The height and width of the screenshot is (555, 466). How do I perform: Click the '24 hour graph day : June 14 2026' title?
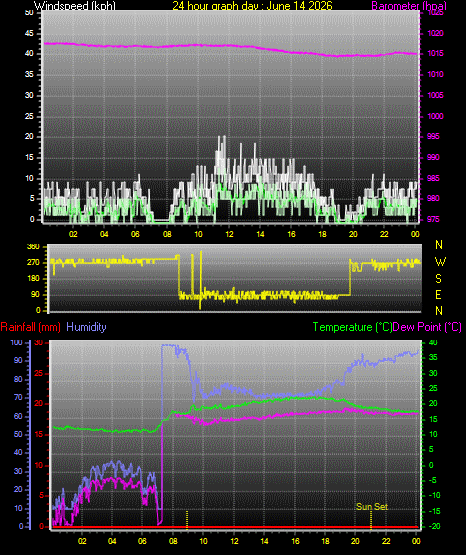click(x=252, y=6)
